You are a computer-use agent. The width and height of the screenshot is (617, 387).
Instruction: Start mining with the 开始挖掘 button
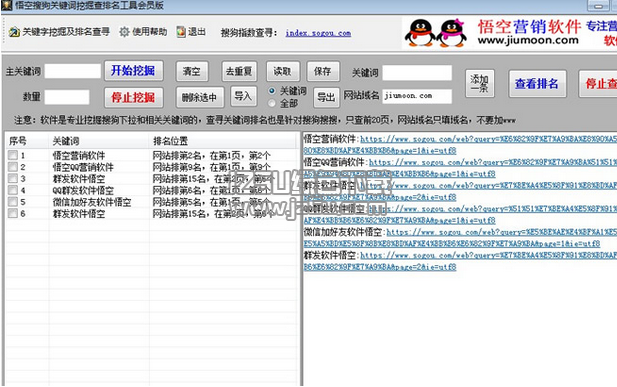[134, 71]
